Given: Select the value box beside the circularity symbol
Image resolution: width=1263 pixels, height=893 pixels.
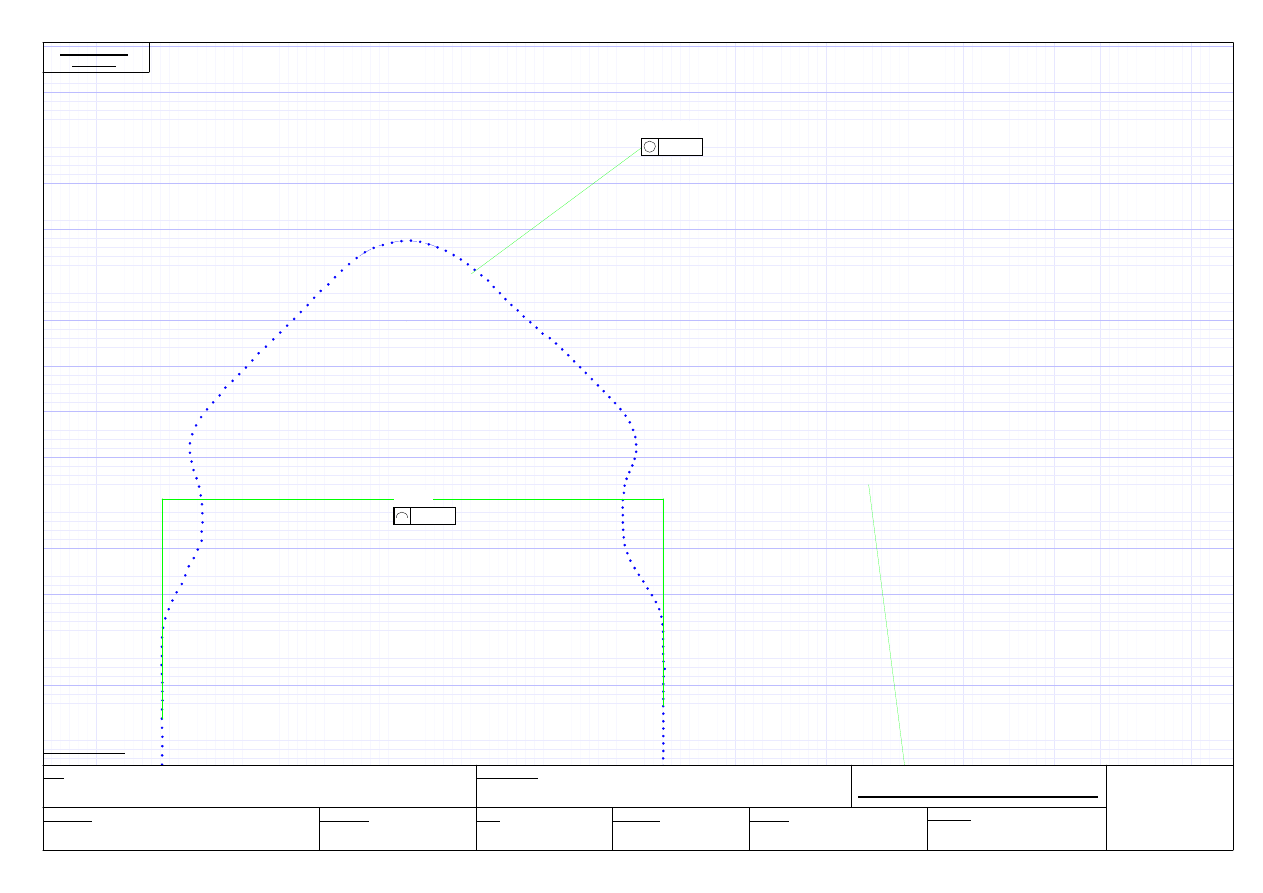Looking at the screenshot, I should [x=680, y=147].
